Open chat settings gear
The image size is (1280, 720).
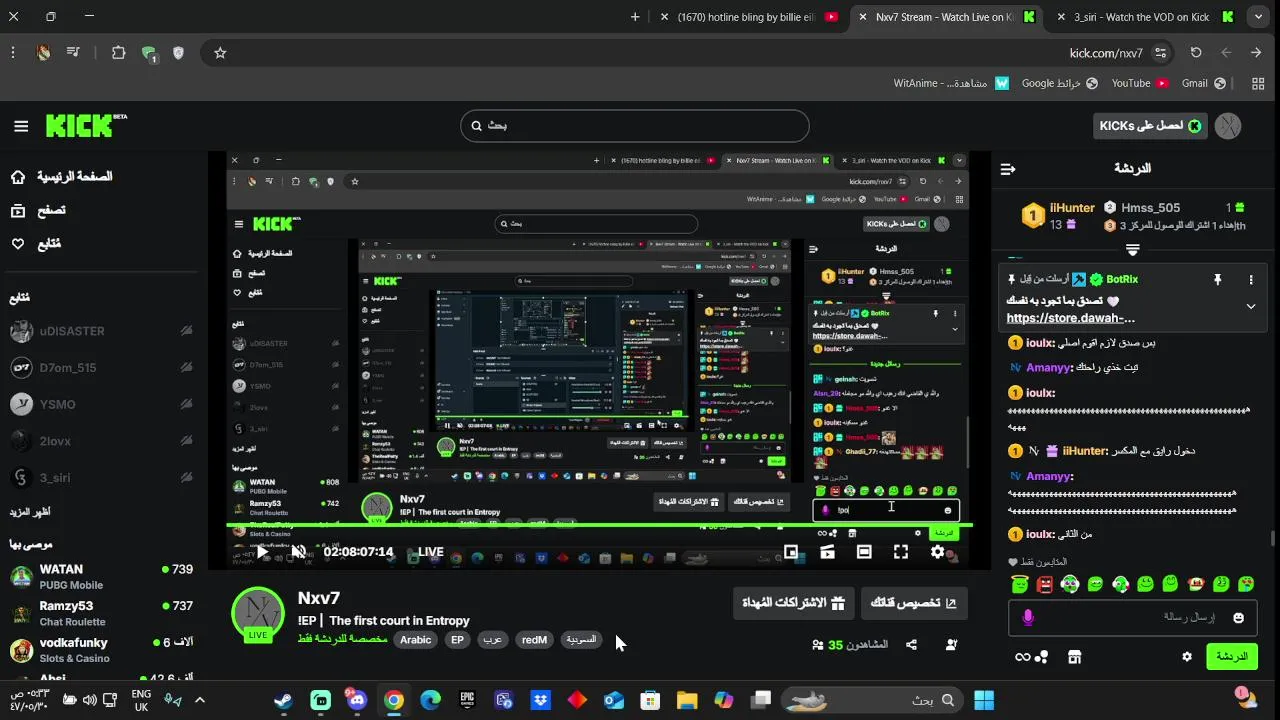coord(1187,657)
